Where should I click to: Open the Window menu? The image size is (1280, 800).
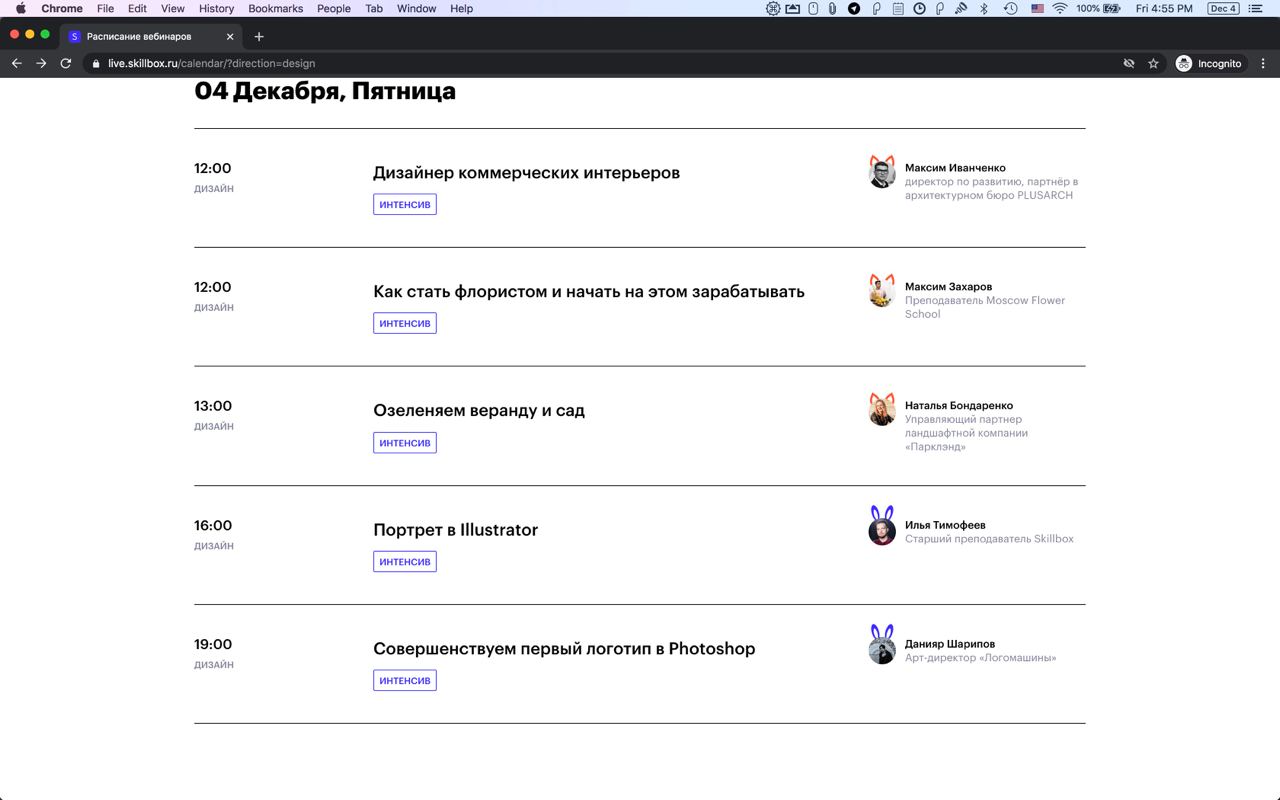point(416,8)
